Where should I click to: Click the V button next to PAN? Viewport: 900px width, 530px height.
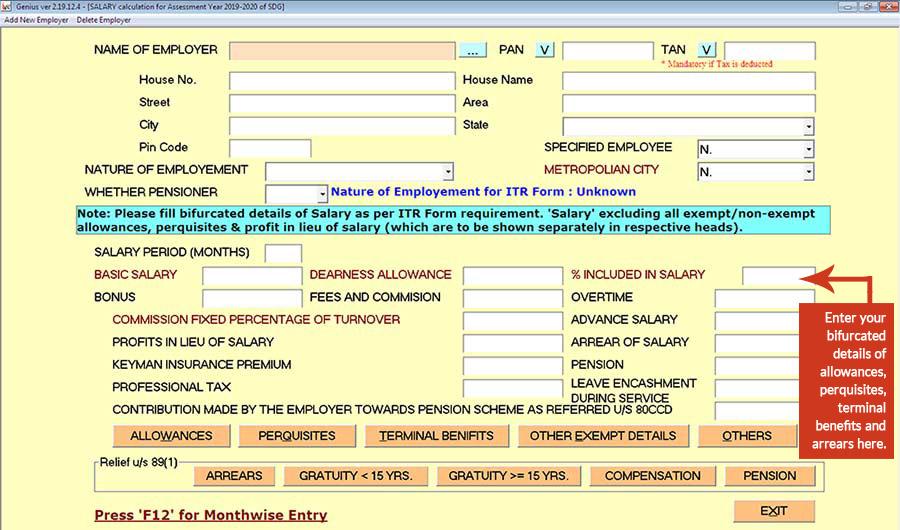tap(544, 50)
